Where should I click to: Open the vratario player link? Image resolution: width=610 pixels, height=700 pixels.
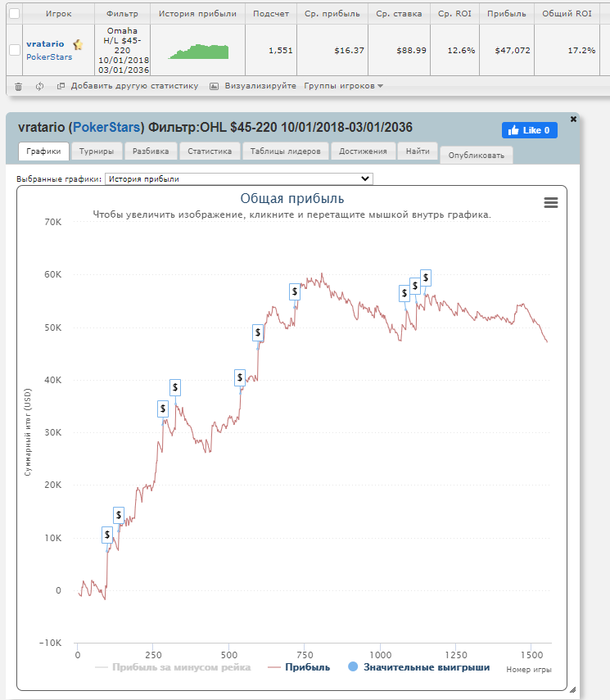[45, 44]
